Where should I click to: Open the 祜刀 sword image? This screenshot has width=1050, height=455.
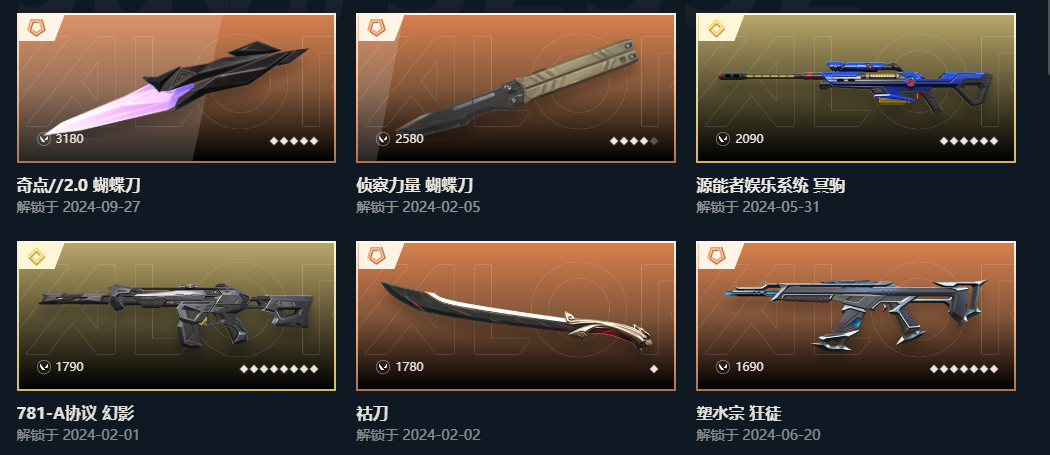tap(516, 314)
